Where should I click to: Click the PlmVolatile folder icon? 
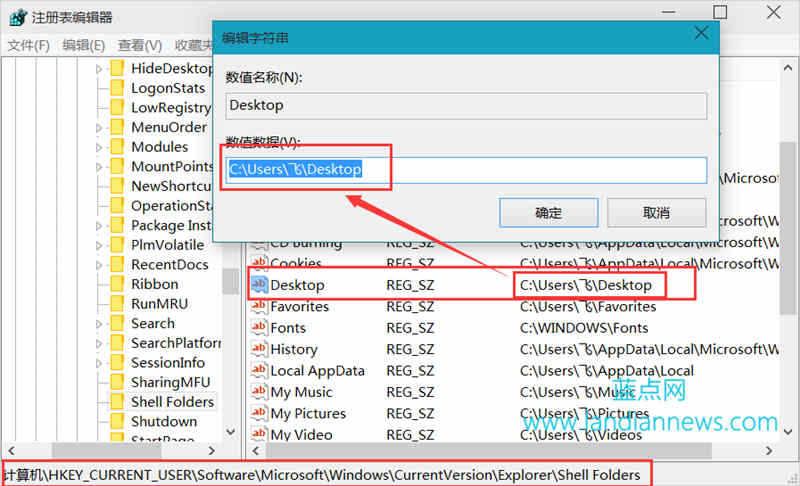coord(117,245)
